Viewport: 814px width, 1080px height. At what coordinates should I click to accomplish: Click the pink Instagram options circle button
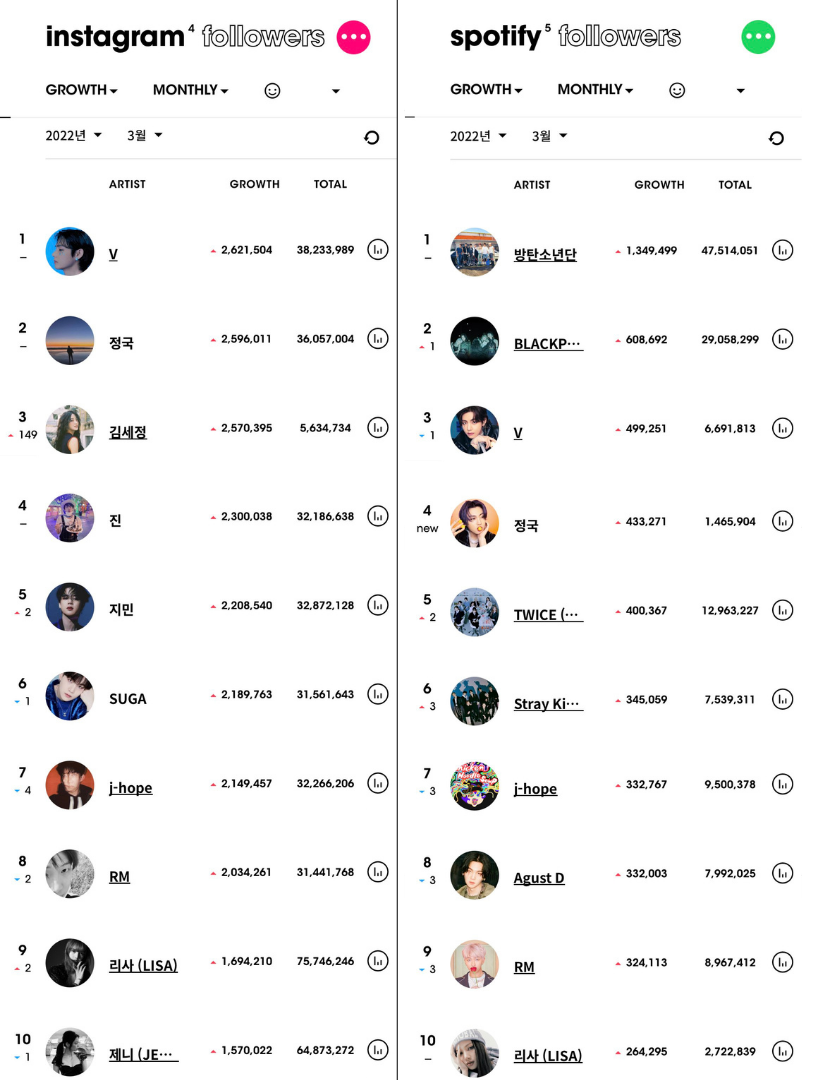coord(353,38)
